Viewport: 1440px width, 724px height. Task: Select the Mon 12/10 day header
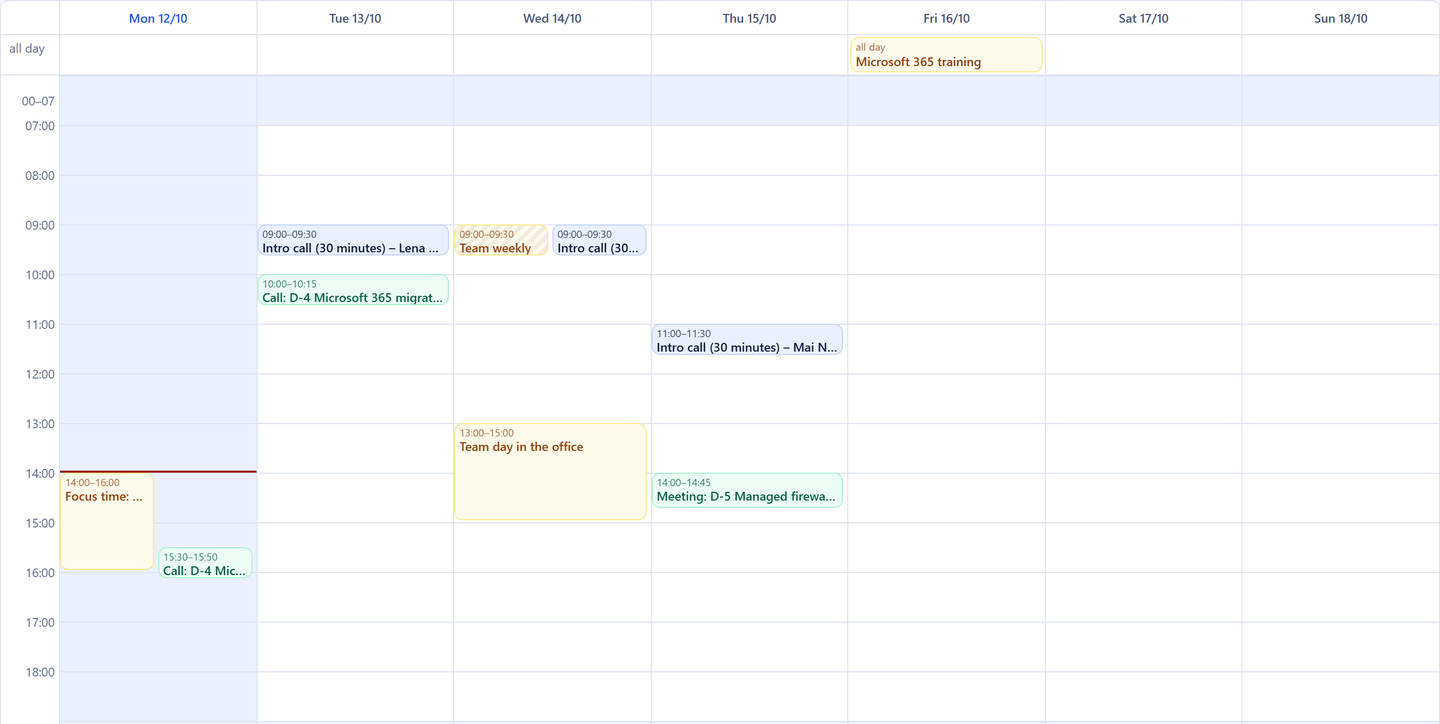158,18
